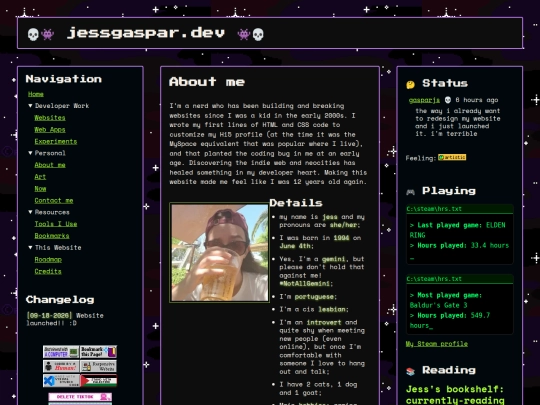Open the Bookmarks link
540x405 pixels.
[x=52, y=236]
